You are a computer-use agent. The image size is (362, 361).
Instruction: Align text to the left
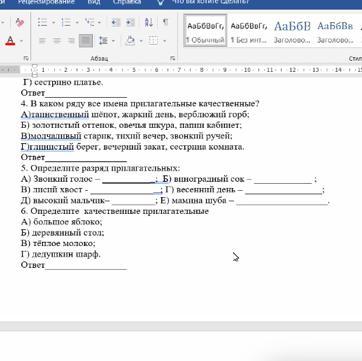pyautogui.click(x=42, y=41)
